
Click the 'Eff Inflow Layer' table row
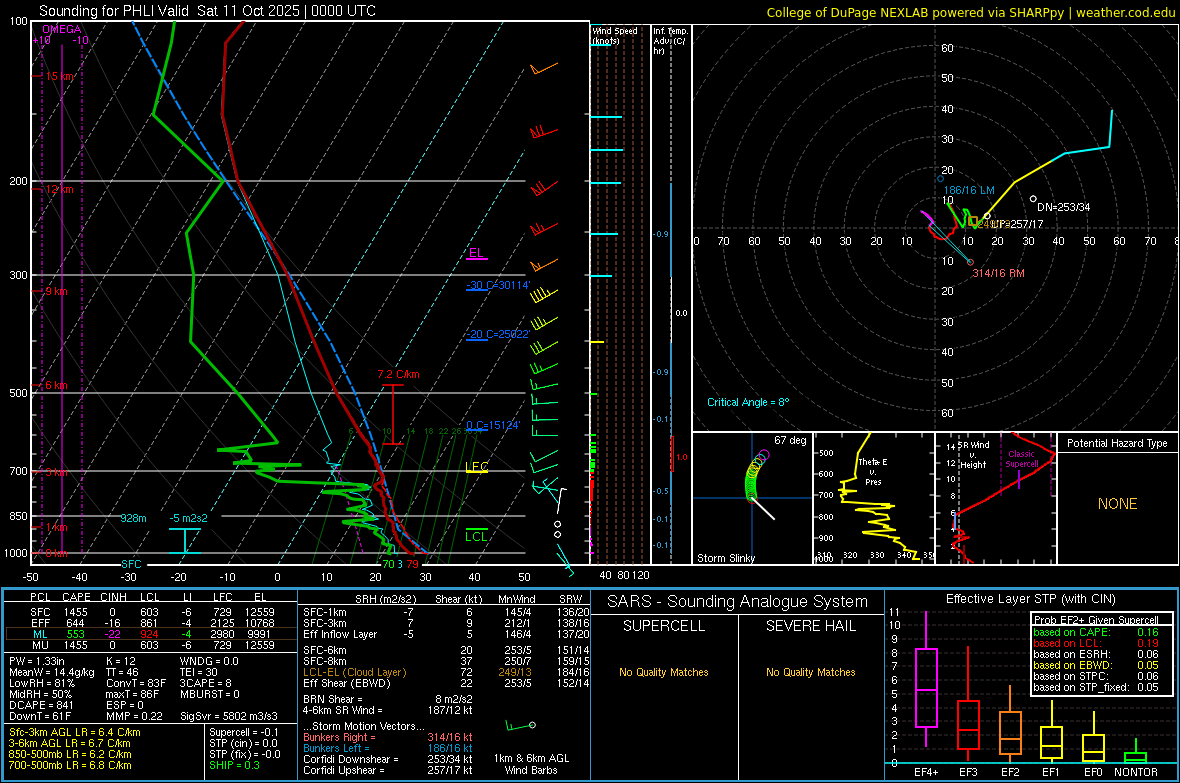pyautogui.click(x=446, y=634)
